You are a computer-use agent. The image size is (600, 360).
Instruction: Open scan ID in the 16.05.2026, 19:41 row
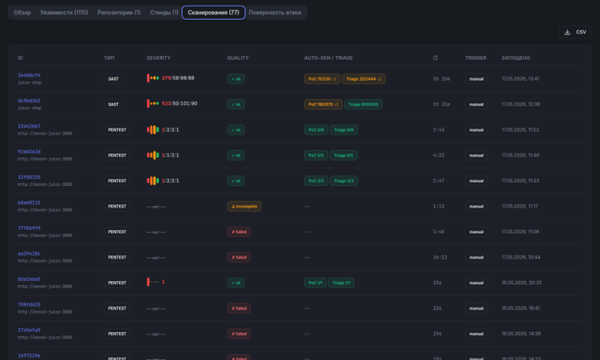point(29,305)
